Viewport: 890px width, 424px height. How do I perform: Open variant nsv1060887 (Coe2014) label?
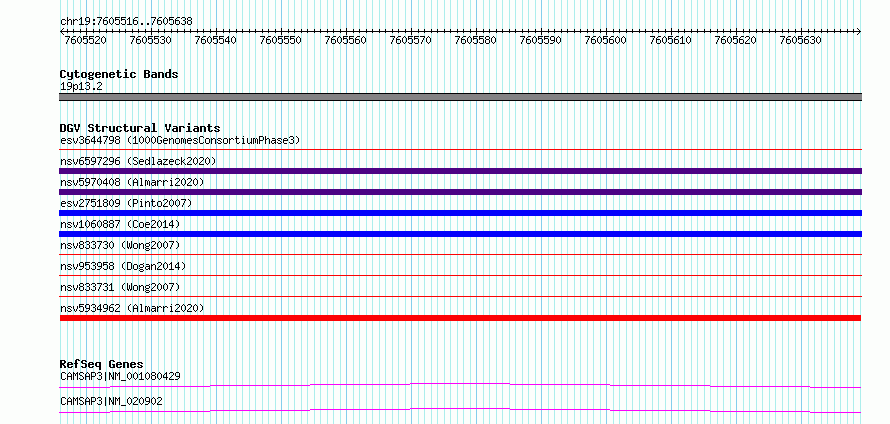pos(120,224)
